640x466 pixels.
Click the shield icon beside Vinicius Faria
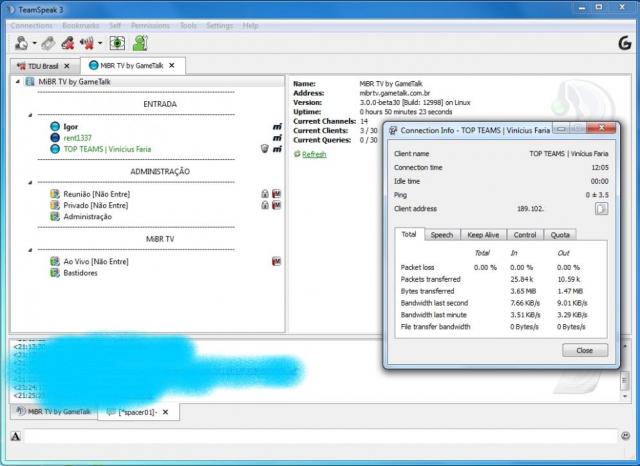[264, 149]
